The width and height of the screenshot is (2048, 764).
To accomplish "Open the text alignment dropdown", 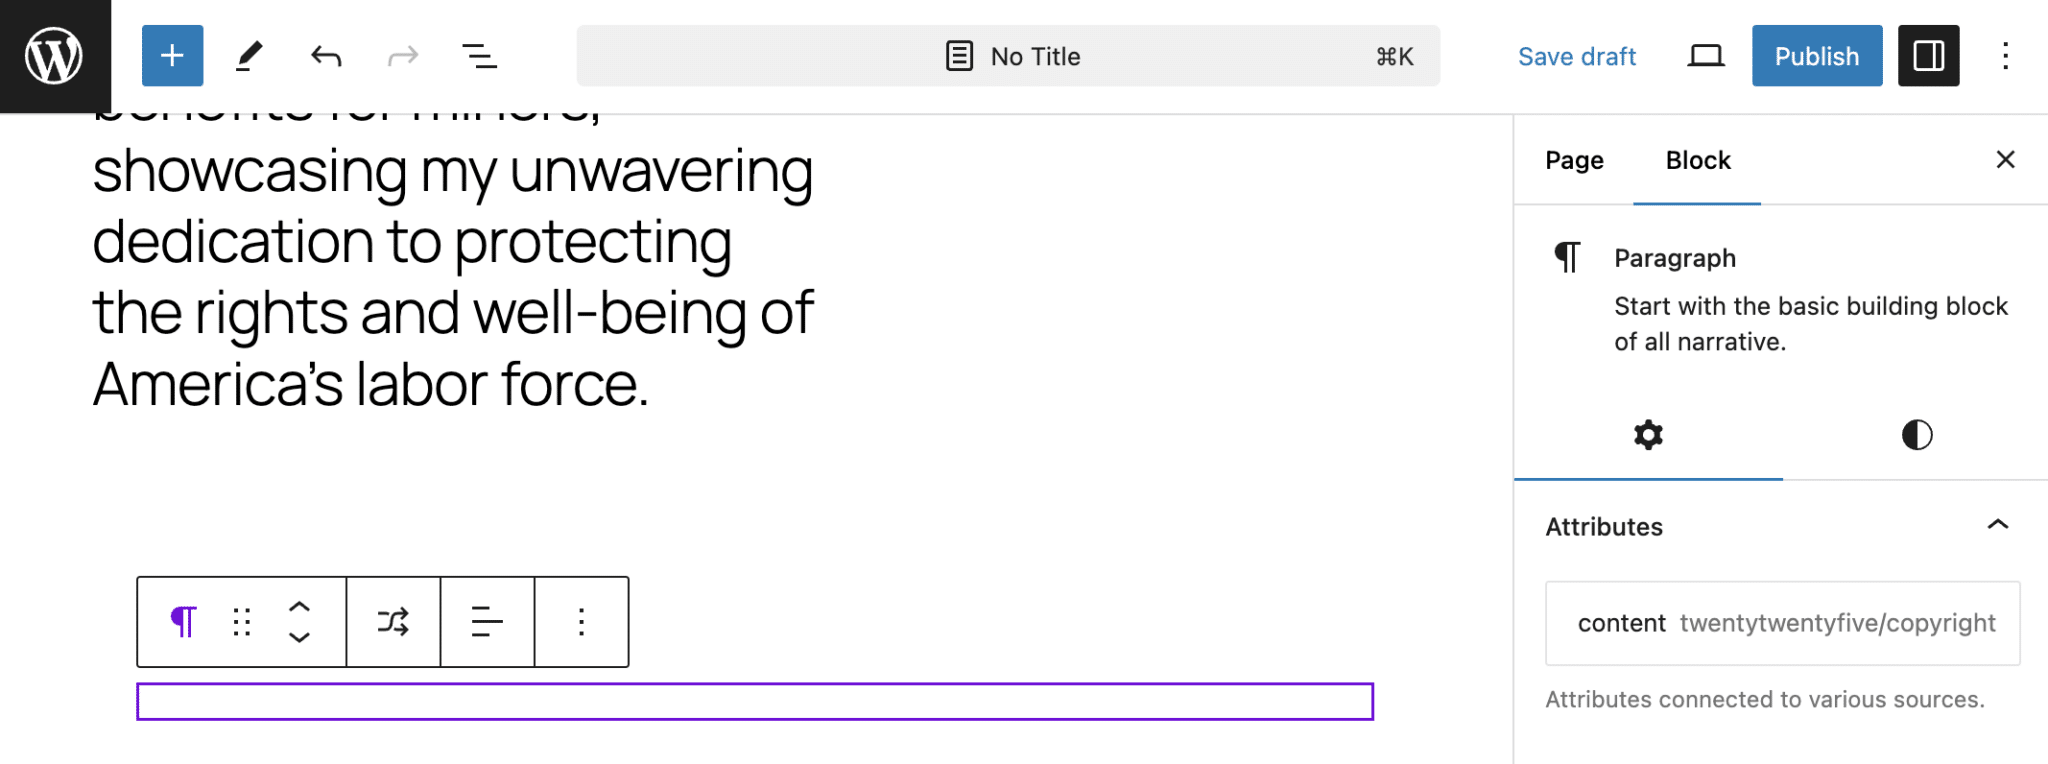I will 487,622.
